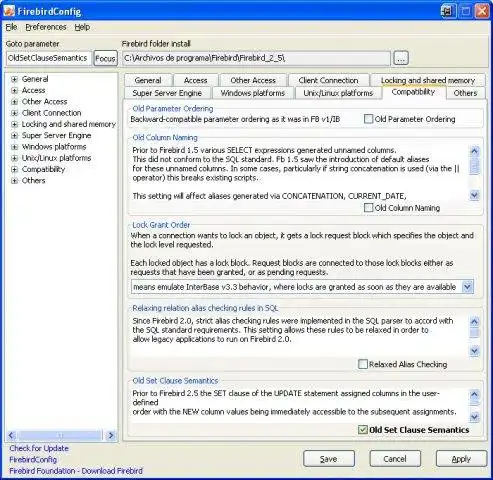Enable Old Parameter Ordering checkbox

368,119
